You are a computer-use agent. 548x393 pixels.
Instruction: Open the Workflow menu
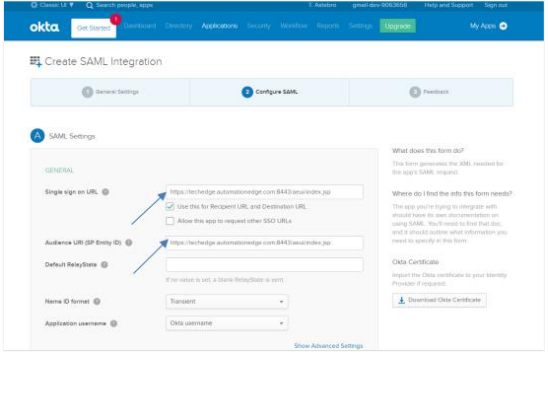(294, 26)
